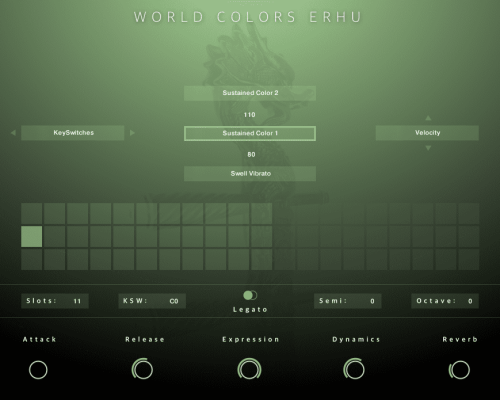The image size is (500, 400).
Task: Select the eleventh slot in the middle row
Action: point(262,237)
